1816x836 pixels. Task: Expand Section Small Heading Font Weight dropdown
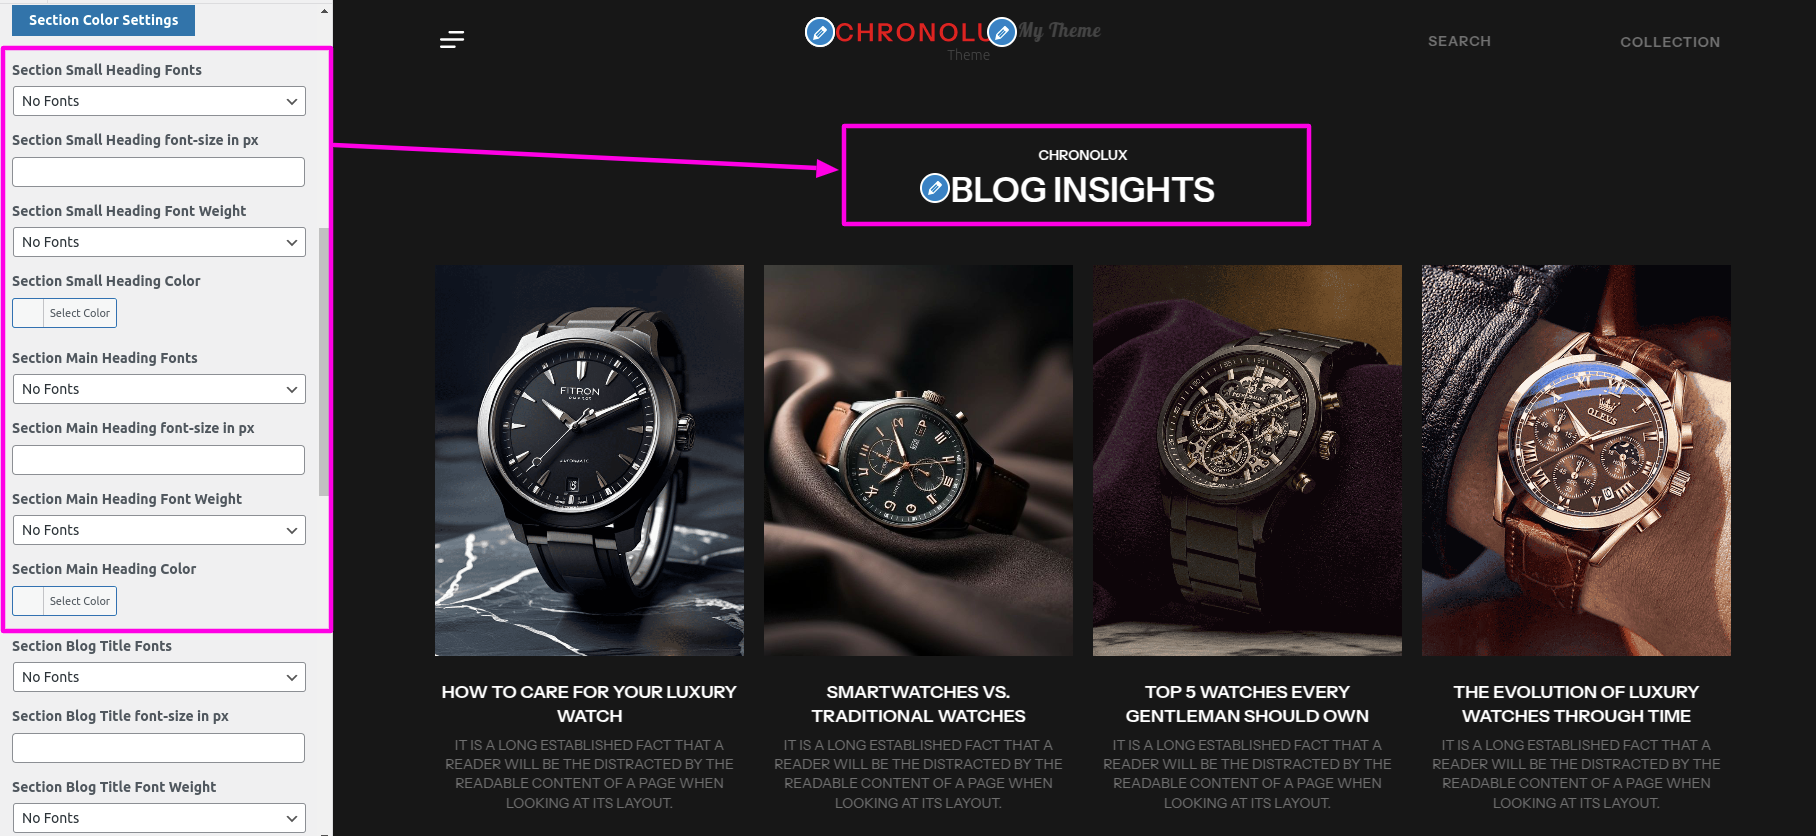pos(159,242)
